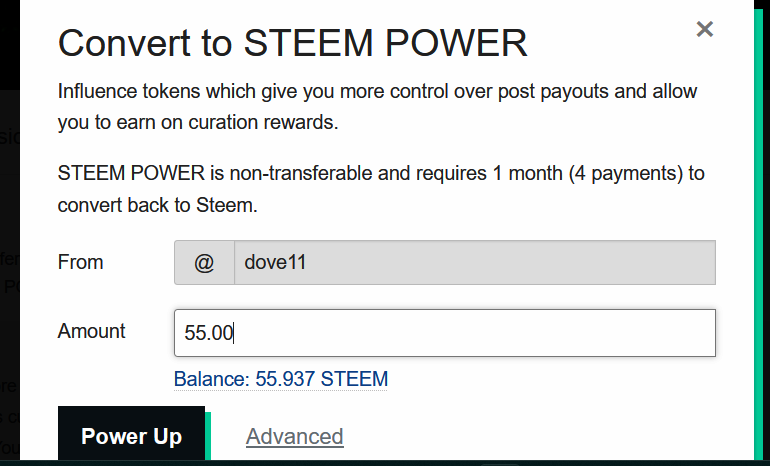This screenshot has width=770, height=466.
Task: Click the black area above the dialog's left edge
Action: (9, 40)
